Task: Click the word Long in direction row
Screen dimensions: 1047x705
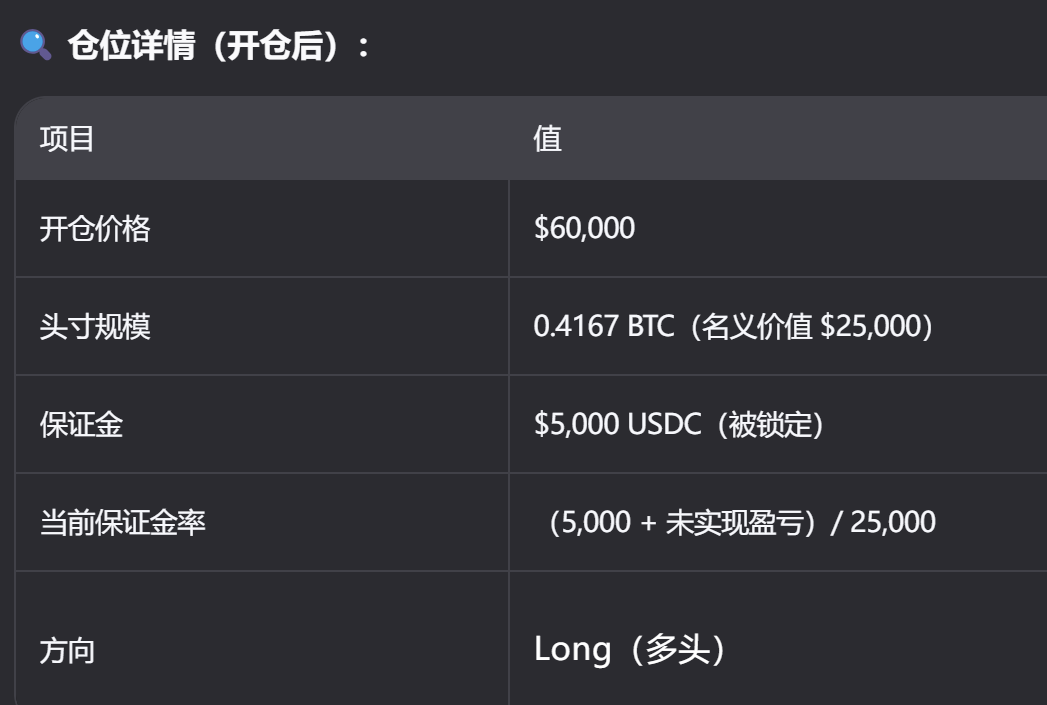Action: click(x=572, y=650)
